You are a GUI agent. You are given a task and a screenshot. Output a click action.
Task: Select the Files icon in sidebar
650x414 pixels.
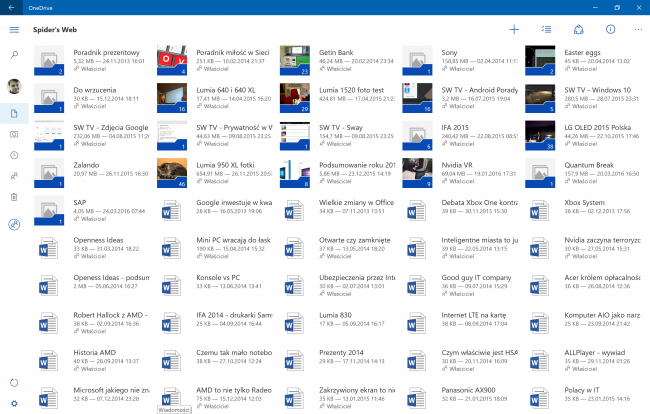click(14, 114)
